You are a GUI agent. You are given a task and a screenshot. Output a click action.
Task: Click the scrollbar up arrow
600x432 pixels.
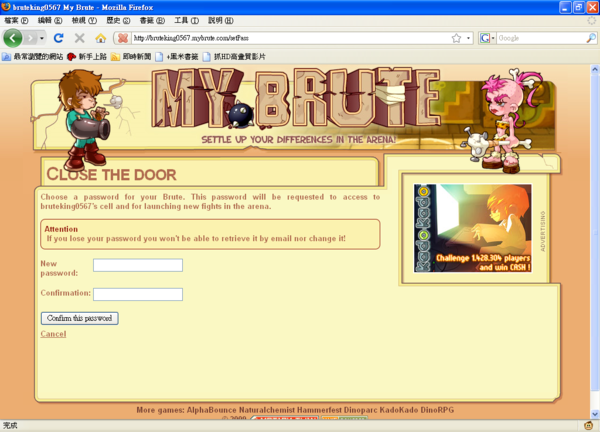point(595,69)
